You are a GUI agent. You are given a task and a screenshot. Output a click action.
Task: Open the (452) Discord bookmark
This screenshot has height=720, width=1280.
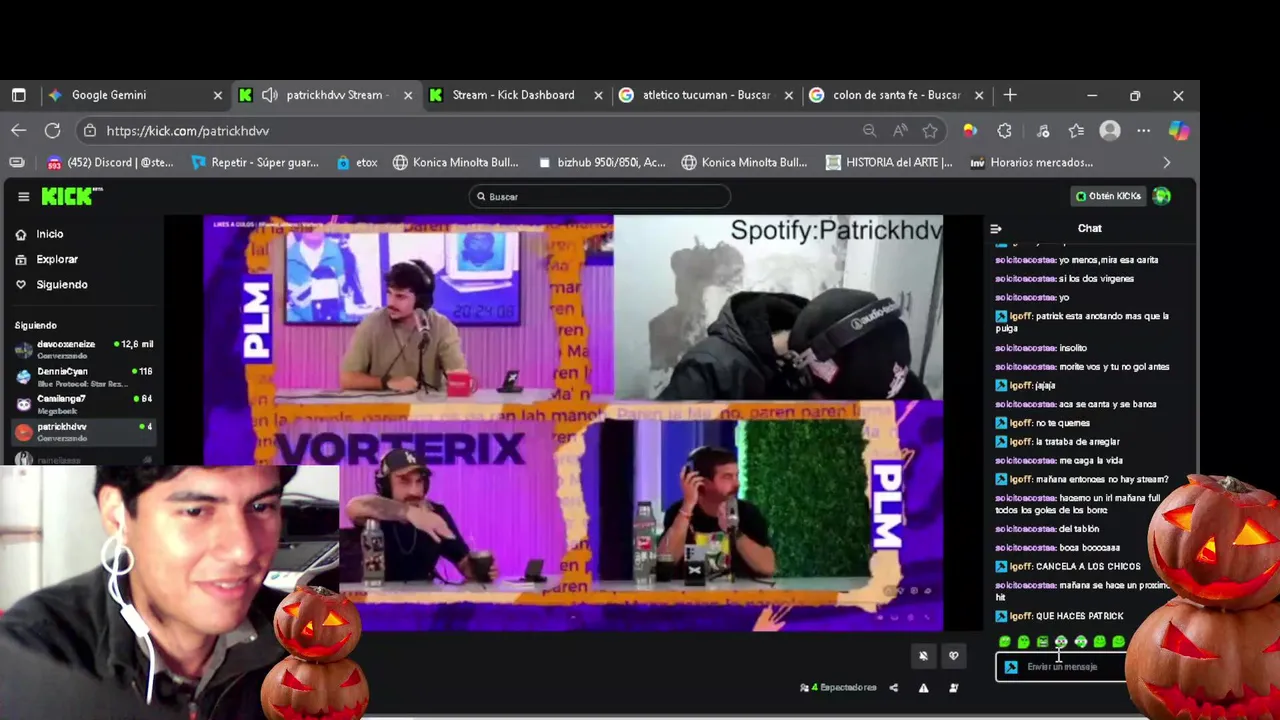click(x=111, y=162)
